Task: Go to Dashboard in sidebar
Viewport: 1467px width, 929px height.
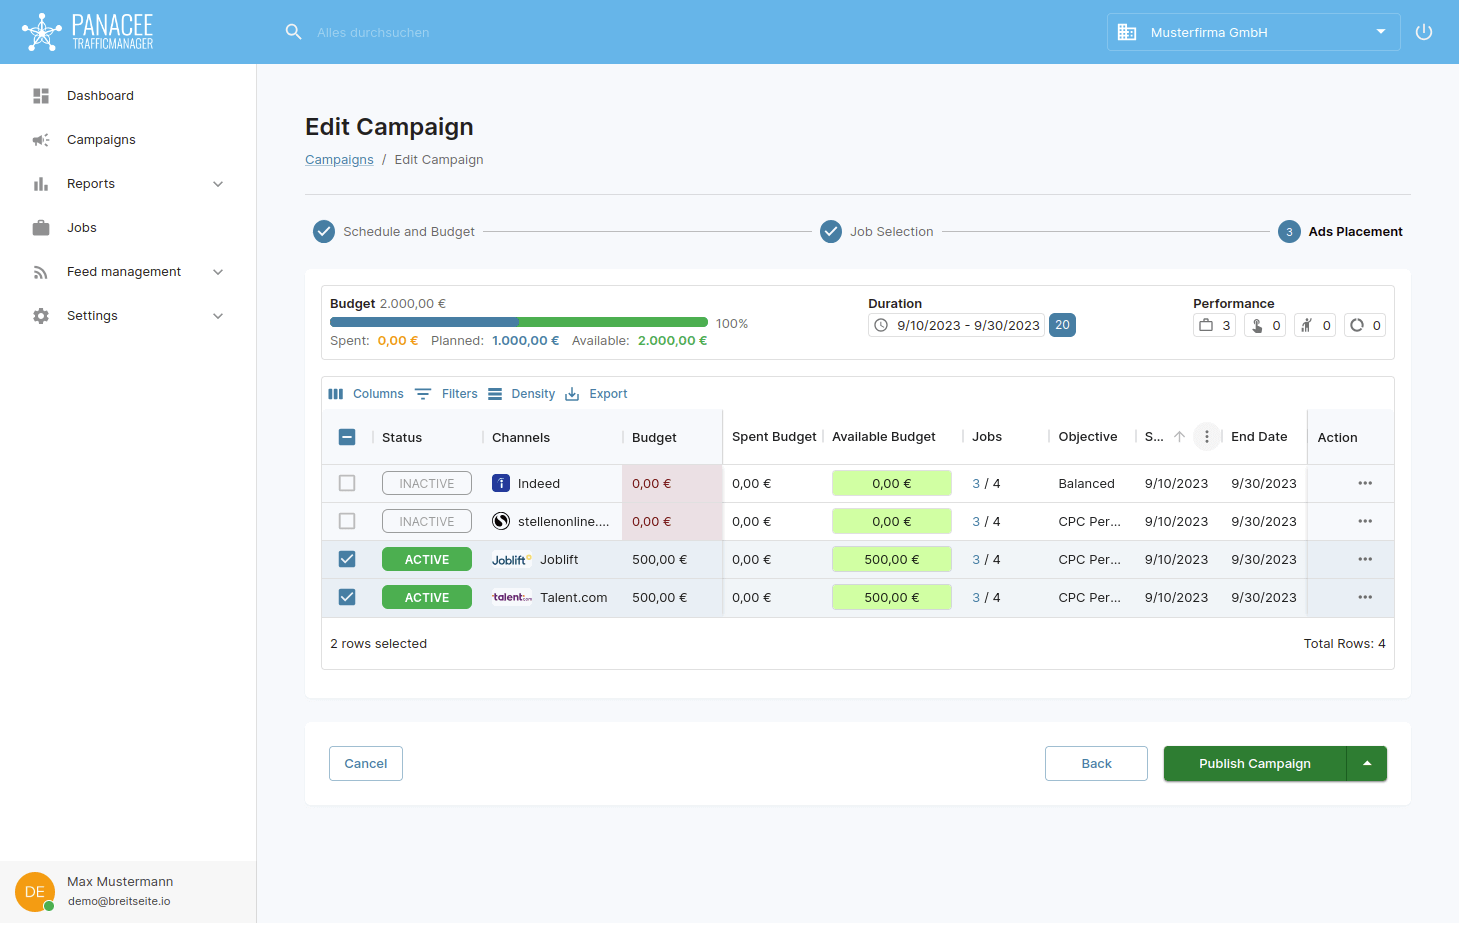Action: tap(100, 96)
